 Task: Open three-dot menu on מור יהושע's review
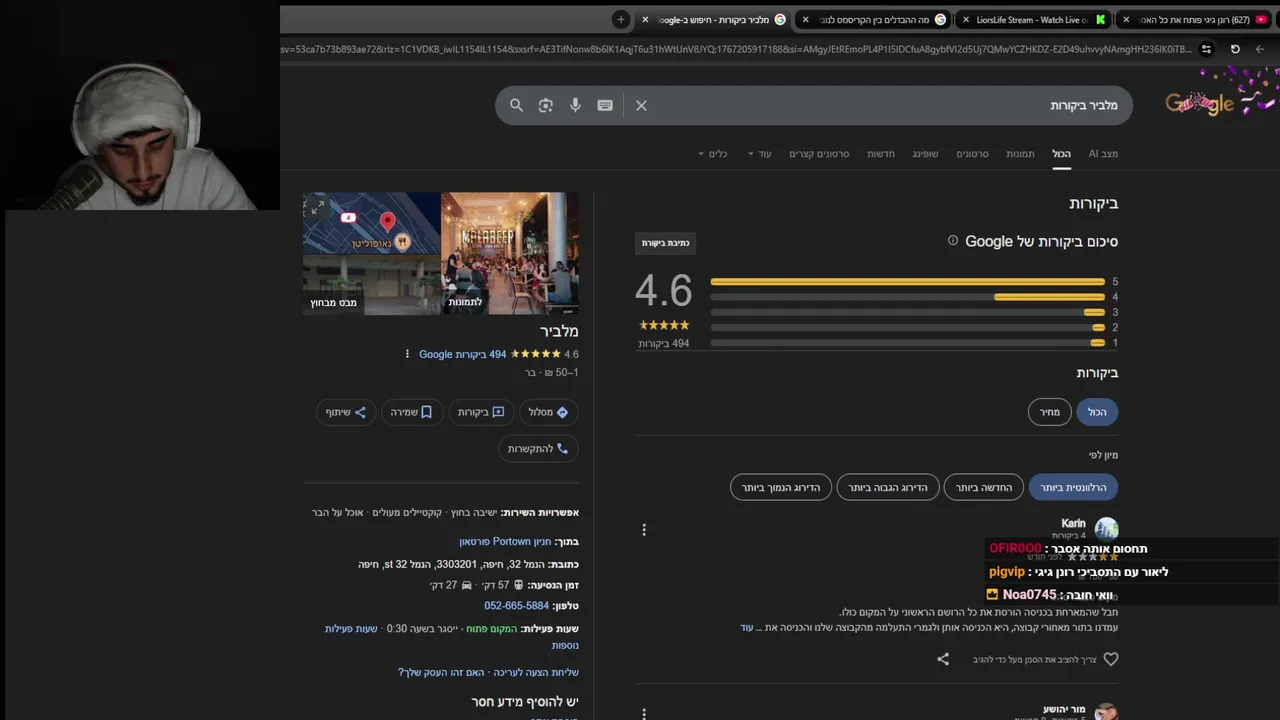[644, 714]
